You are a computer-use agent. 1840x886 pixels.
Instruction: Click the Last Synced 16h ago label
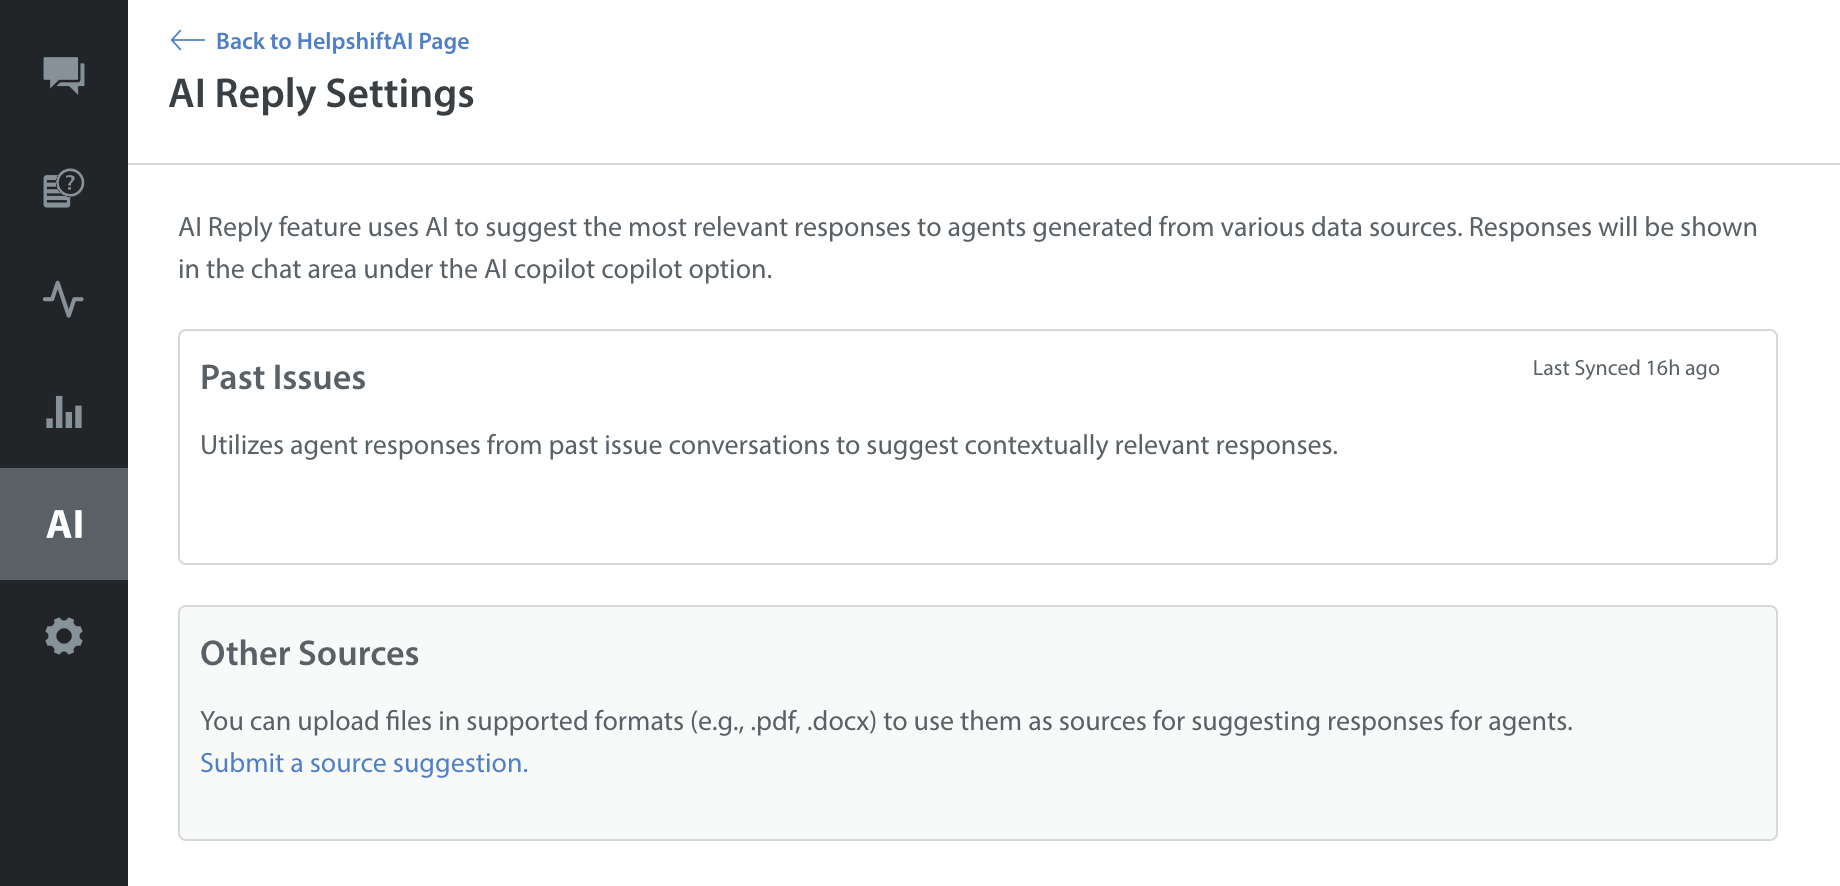[x=1625, y=368]
